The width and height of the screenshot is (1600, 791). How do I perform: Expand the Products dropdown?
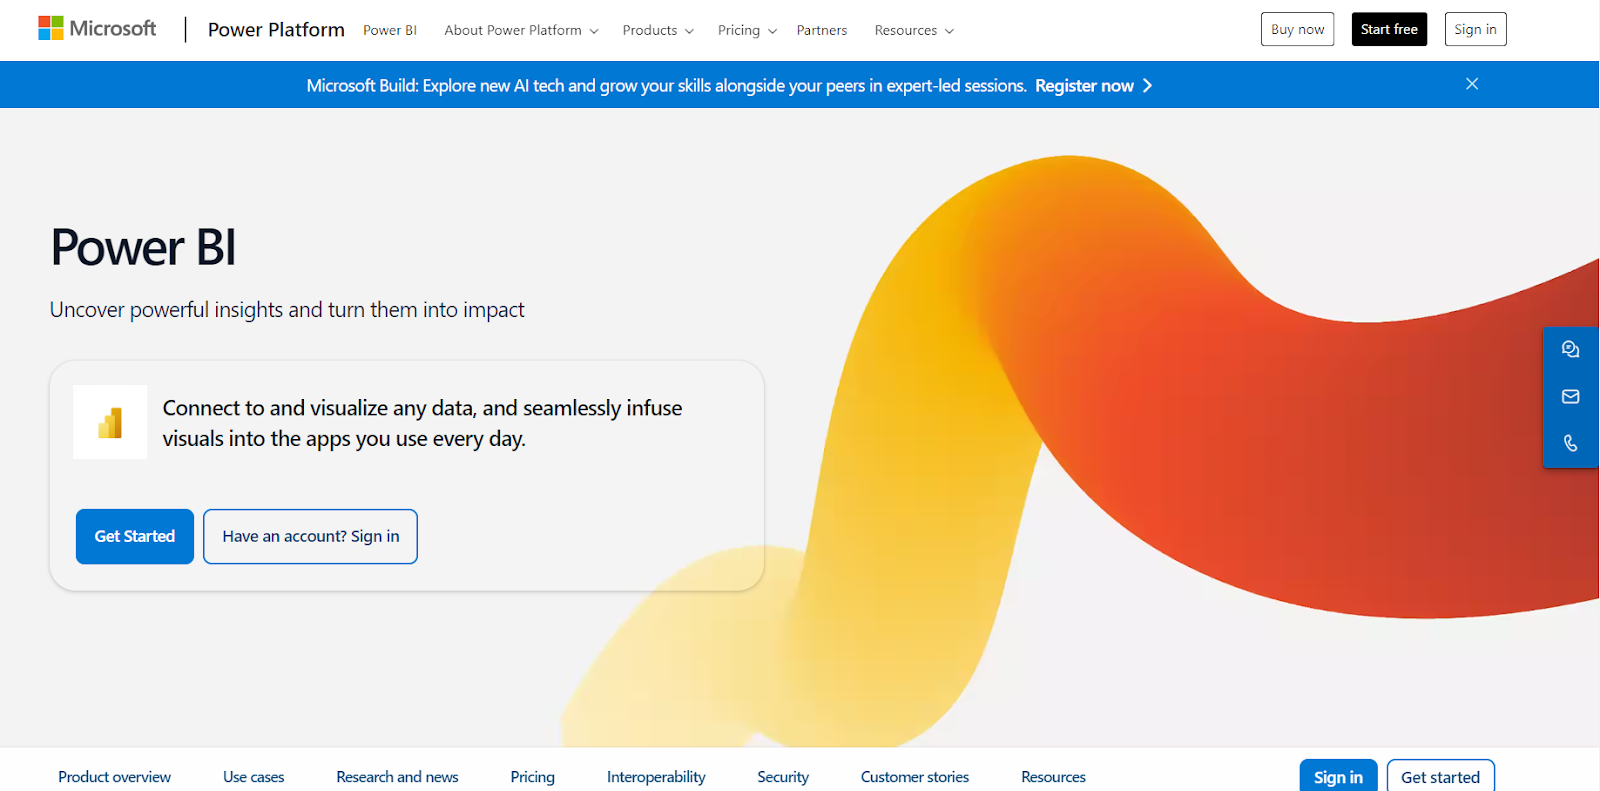tap(658, 30)
